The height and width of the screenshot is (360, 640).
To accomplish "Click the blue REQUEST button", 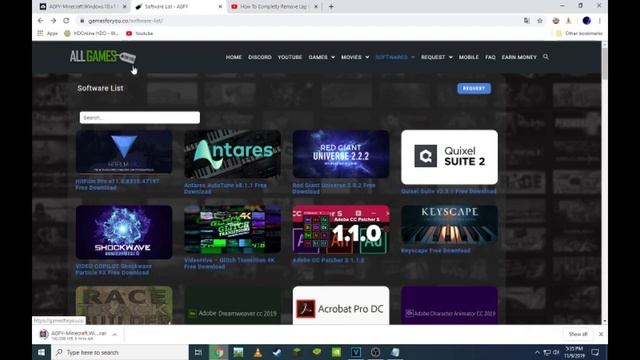I will click(474, 88).
